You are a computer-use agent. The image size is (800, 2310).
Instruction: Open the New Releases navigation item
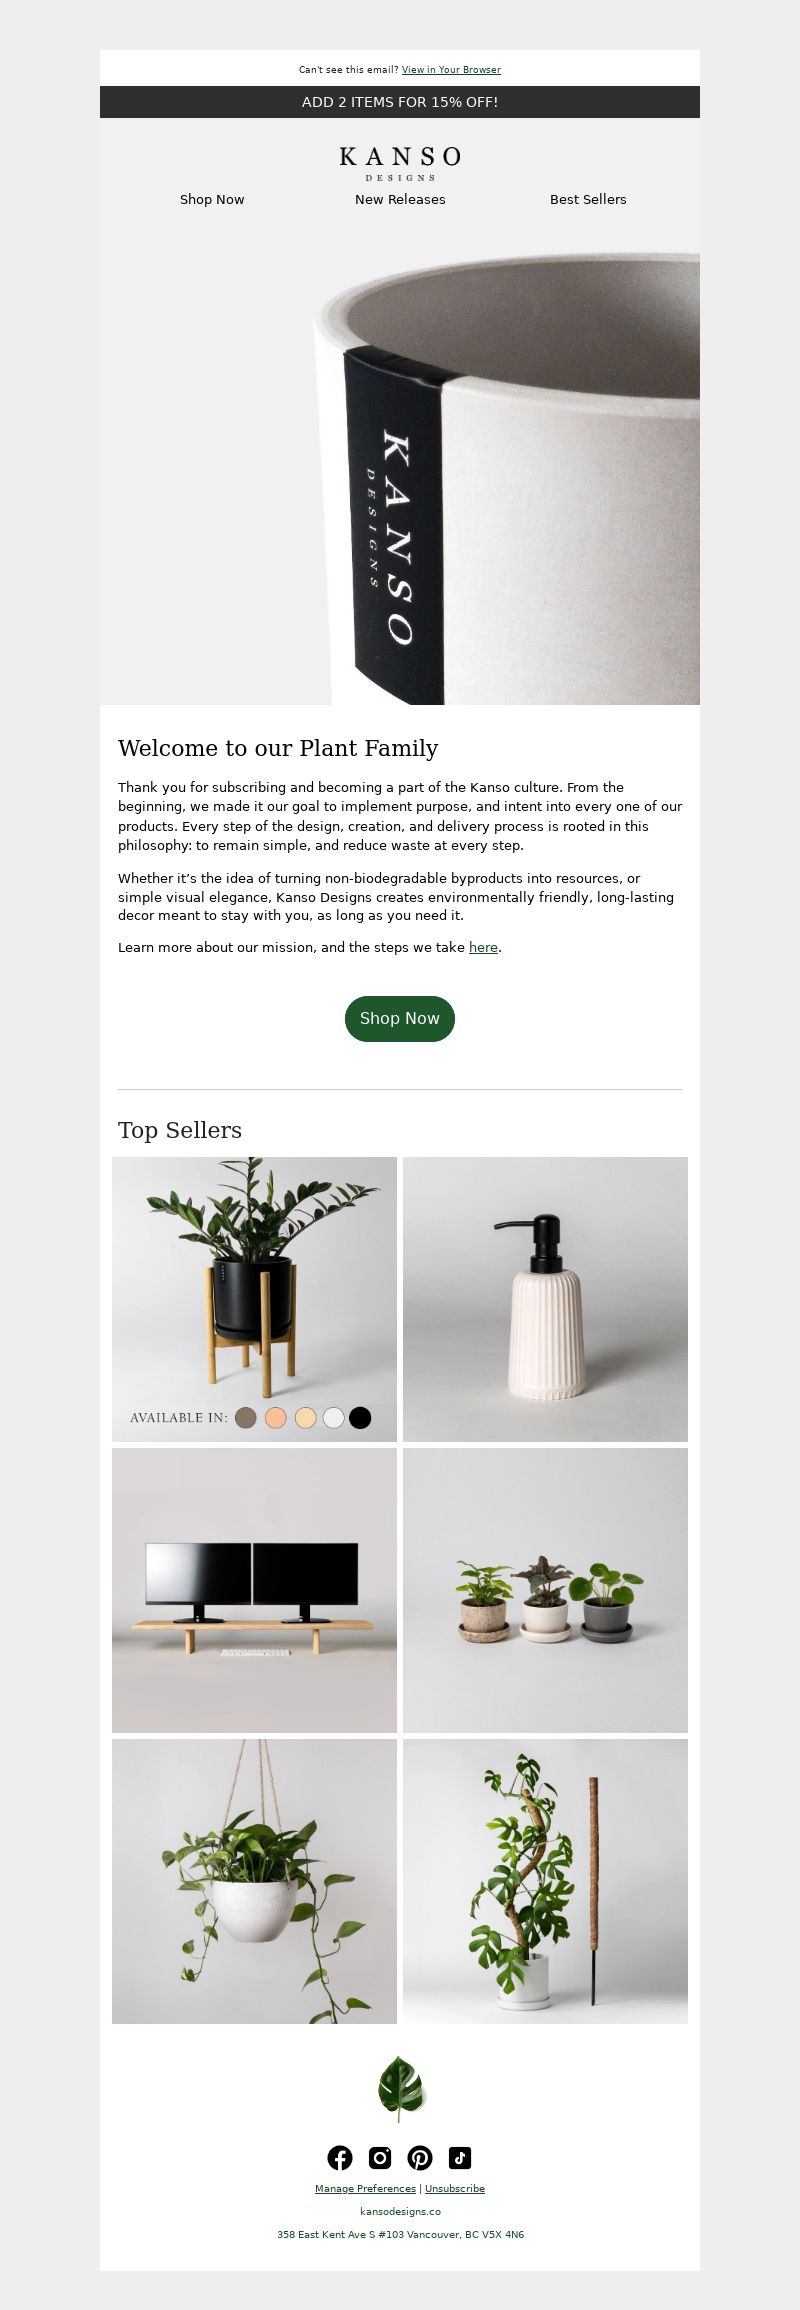point(400,199)
